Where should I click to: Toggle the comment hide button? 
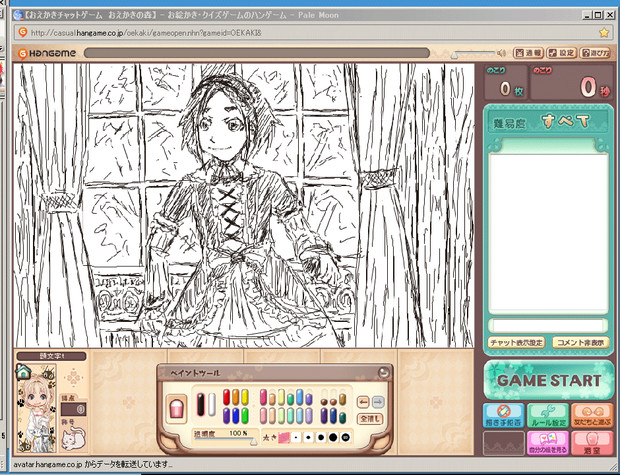pyautogui.click(x=579, y=342)
